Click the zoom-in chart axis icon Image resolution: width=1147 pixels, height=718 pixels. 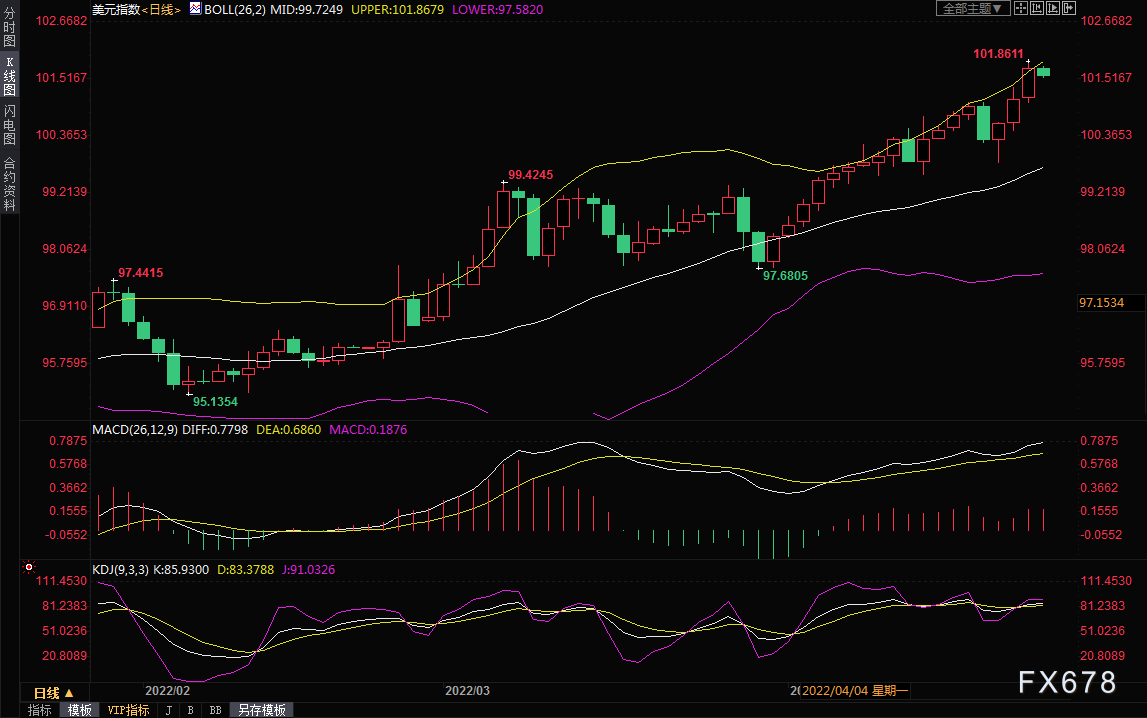point(1037,8)
